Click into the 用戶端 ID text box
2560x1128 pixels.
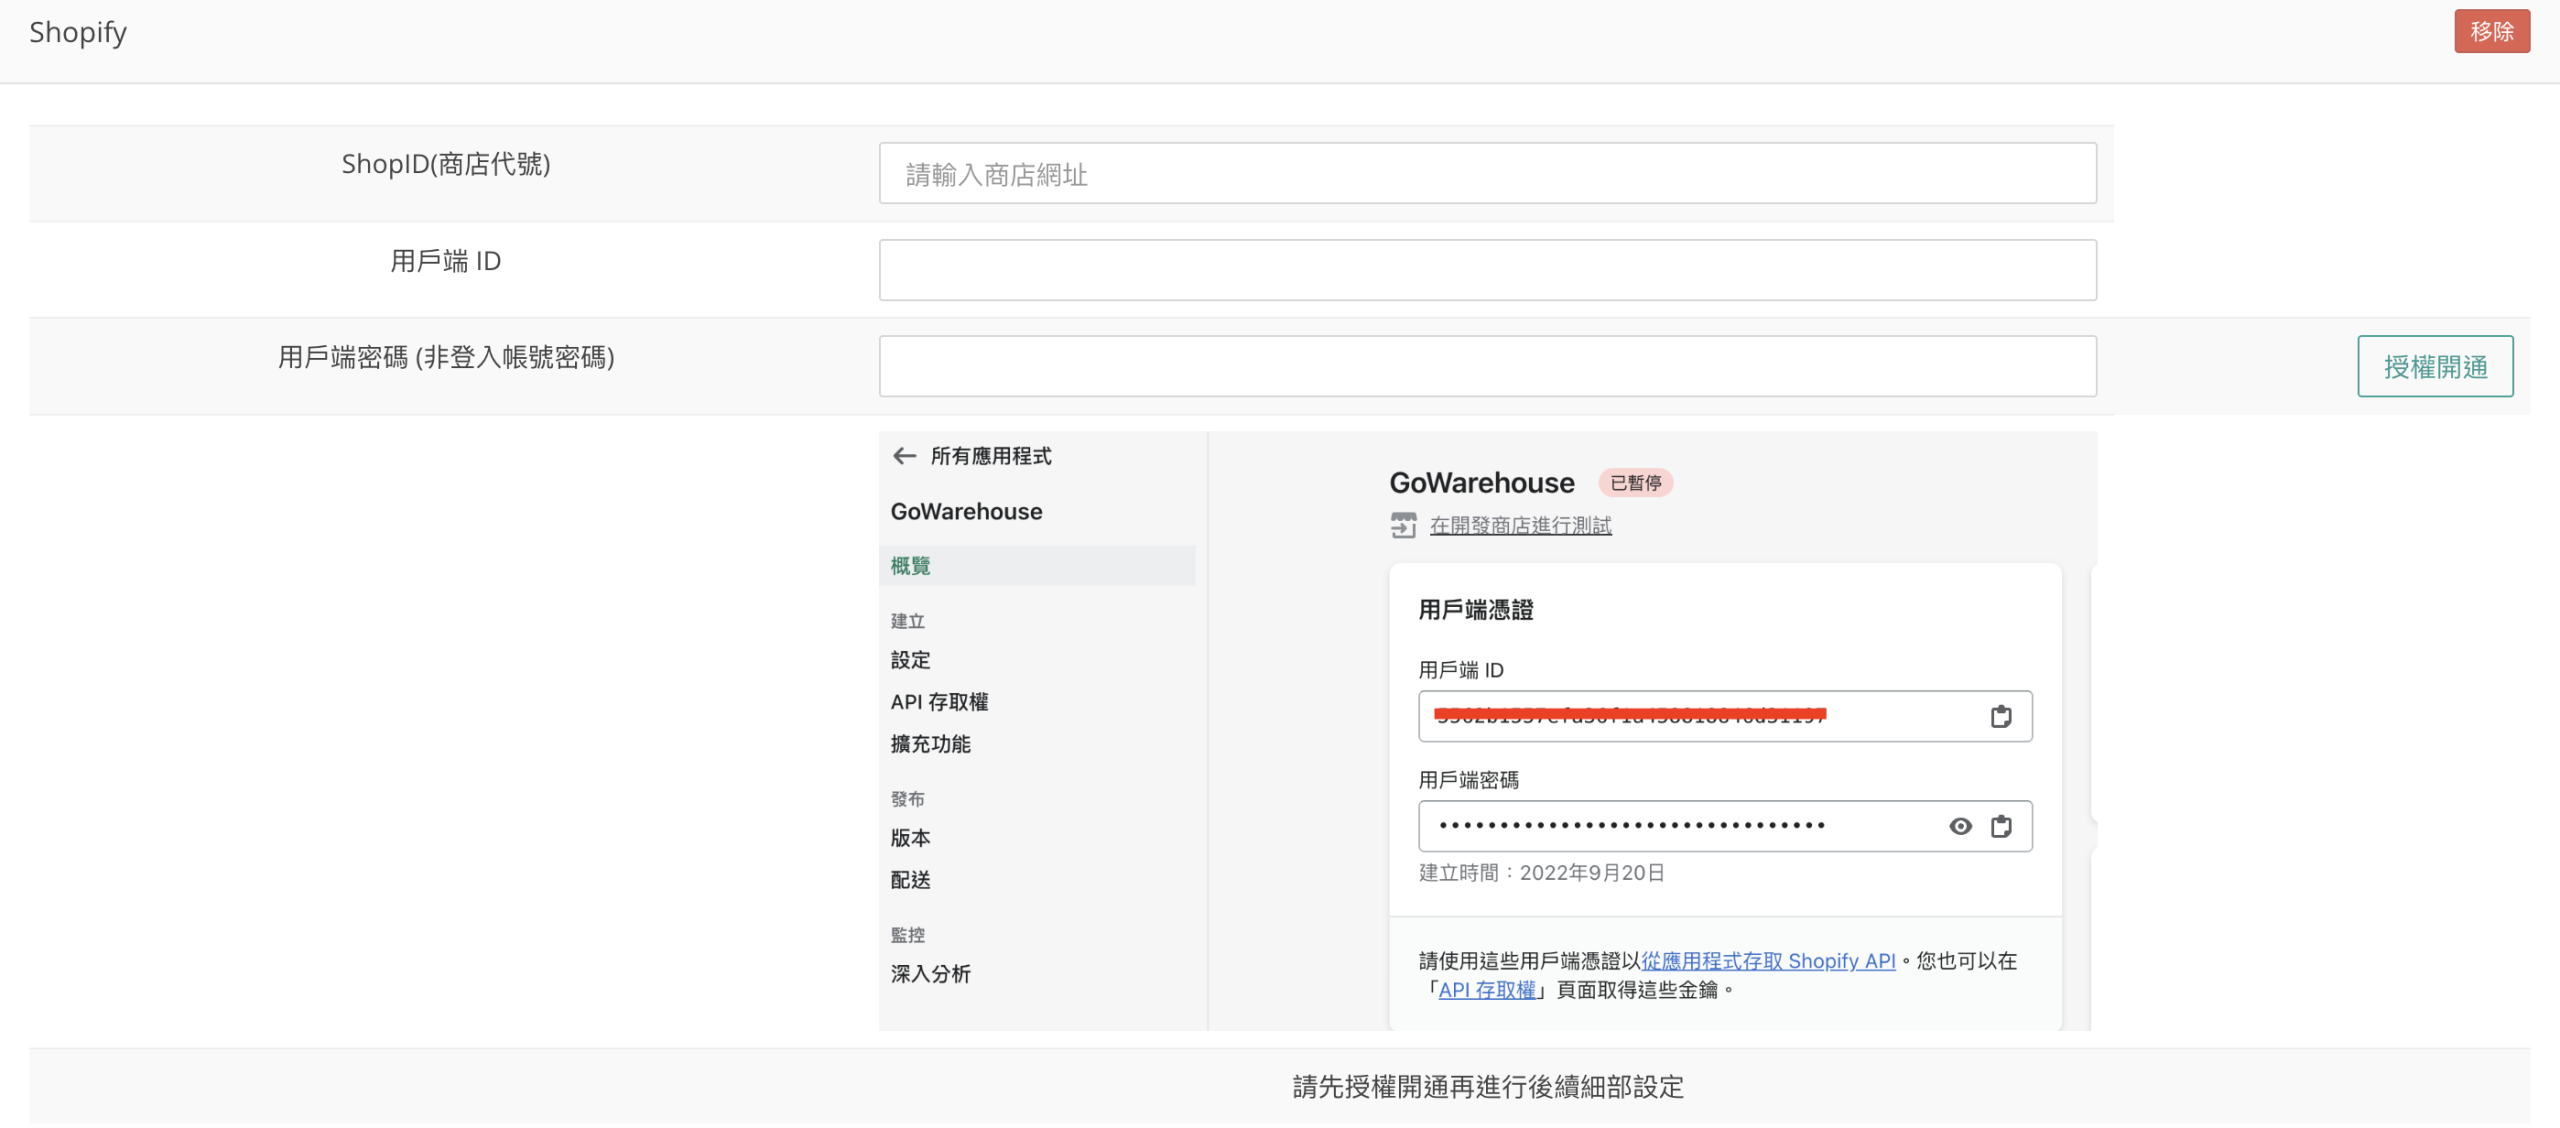(x=1487, y=270)
